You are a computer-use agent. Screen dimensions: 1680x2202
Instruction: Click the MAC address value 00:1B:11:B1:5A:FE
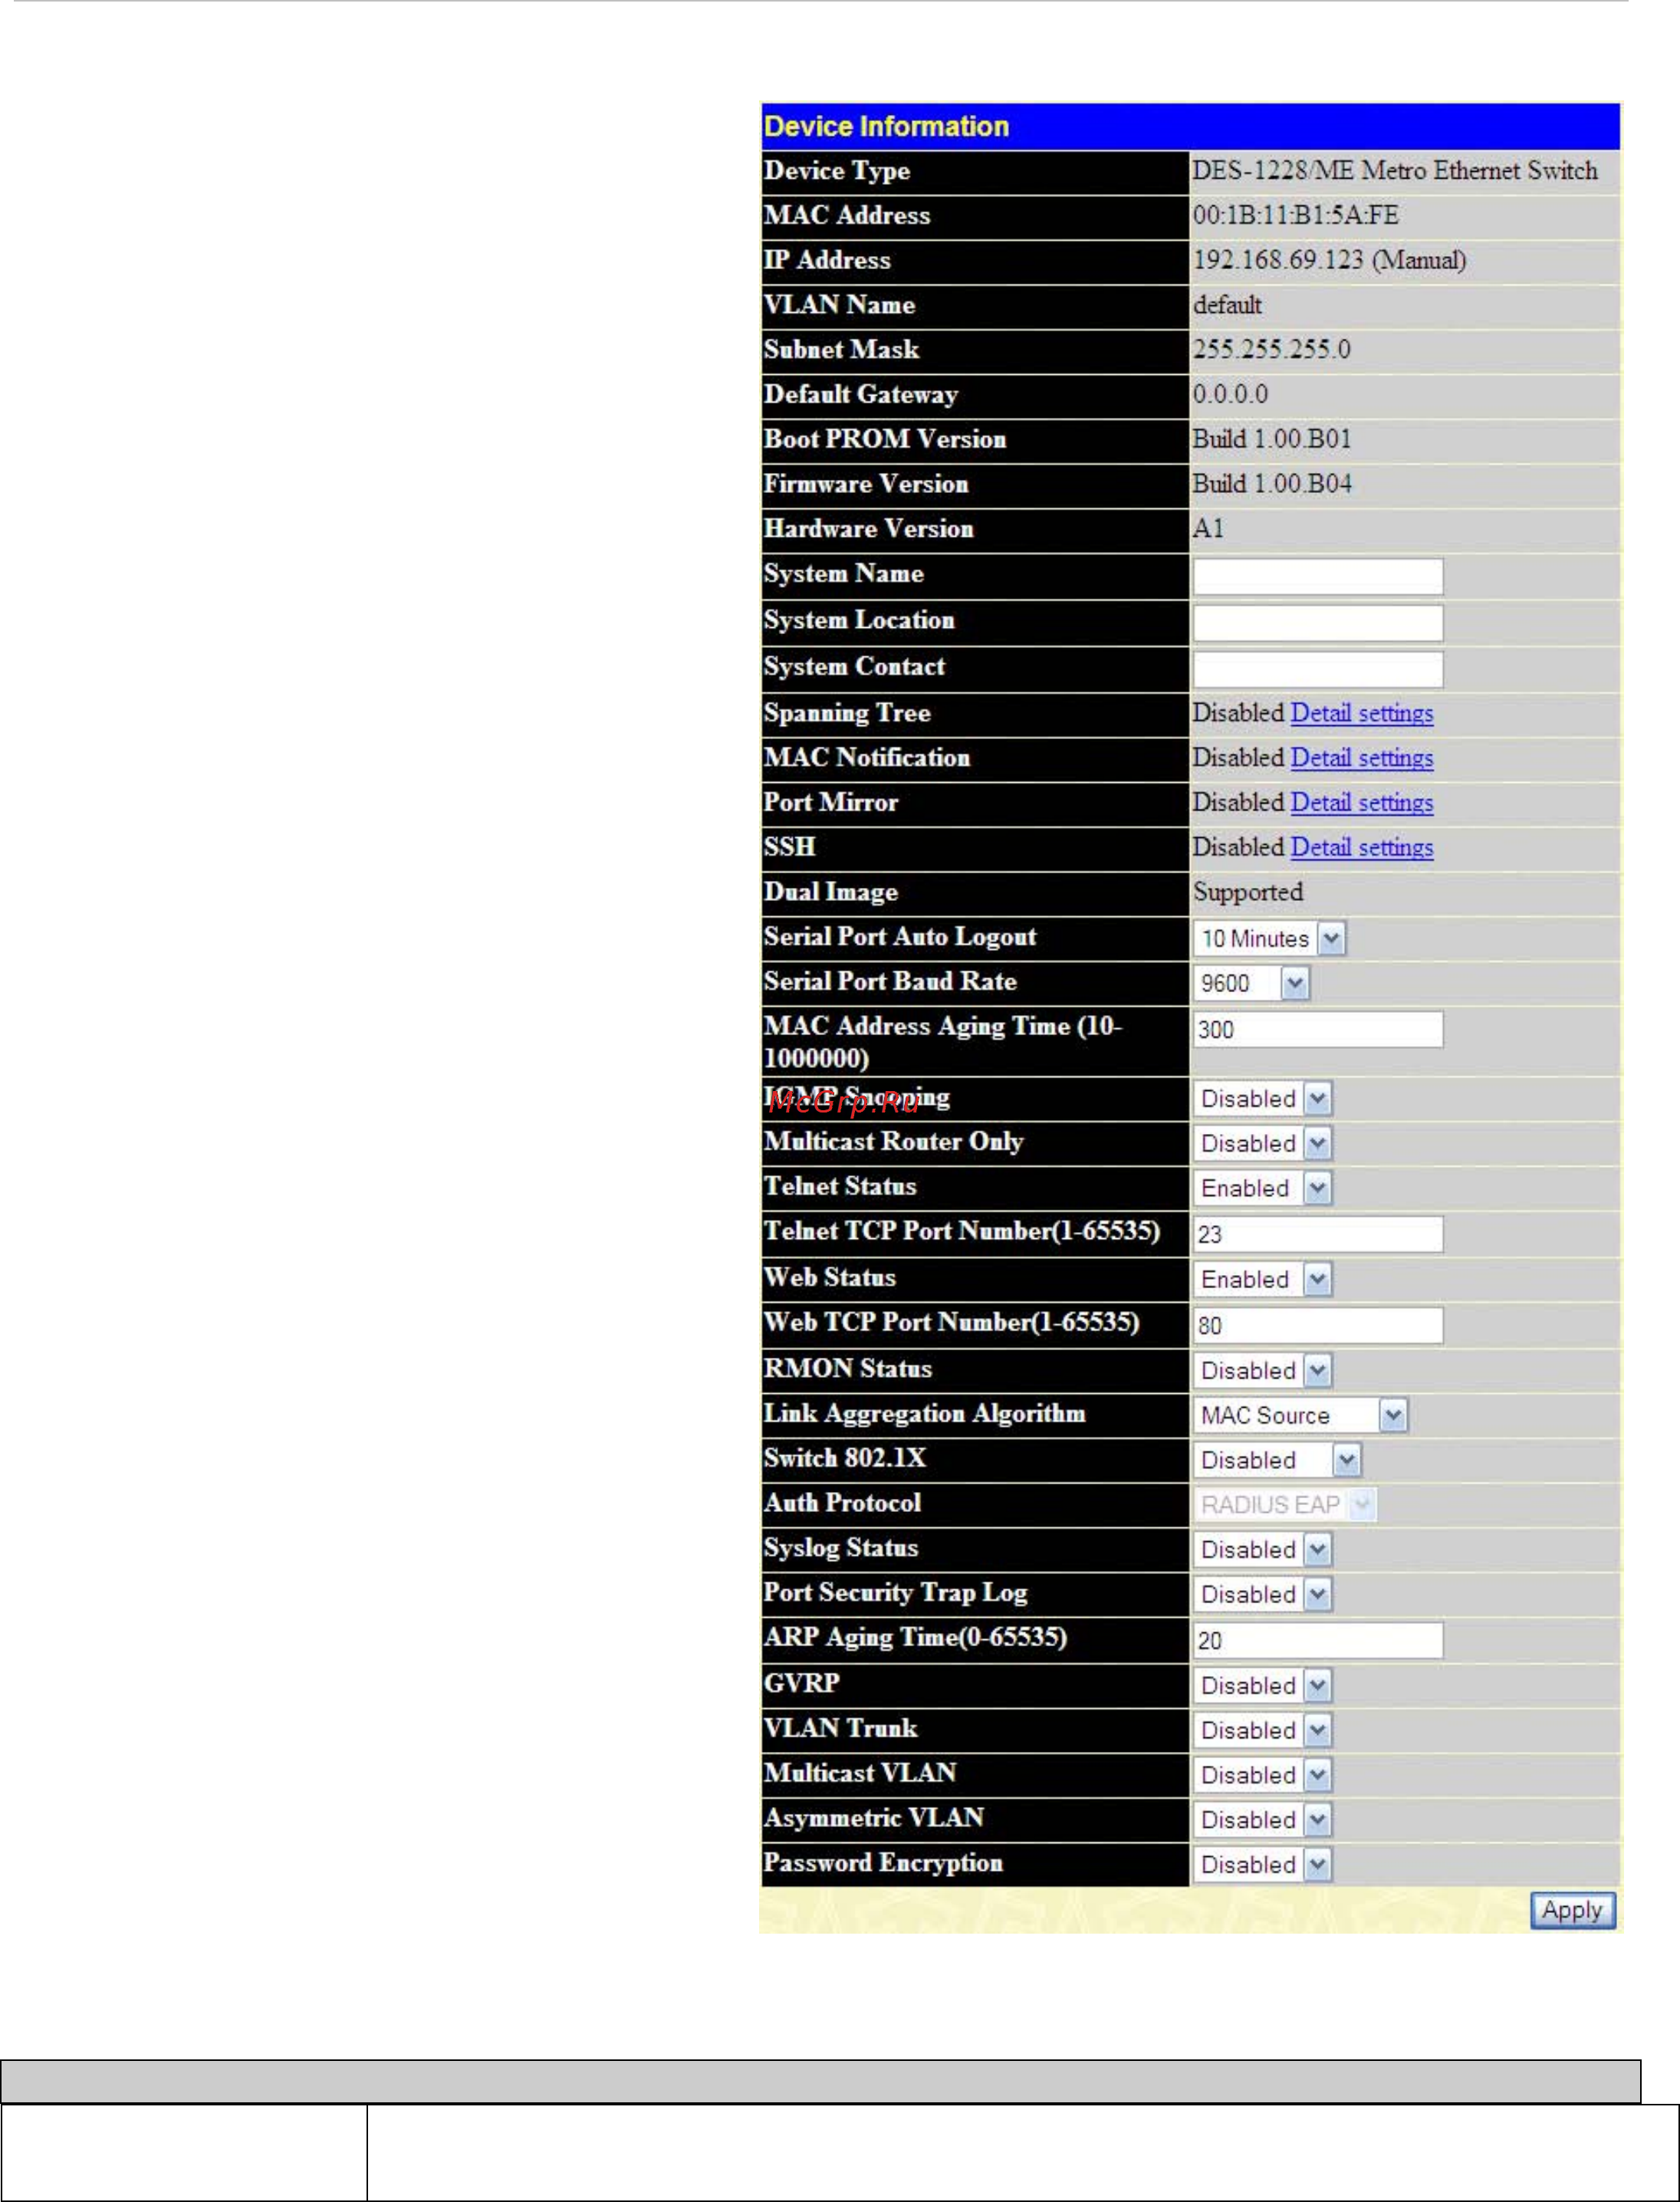1295,215
